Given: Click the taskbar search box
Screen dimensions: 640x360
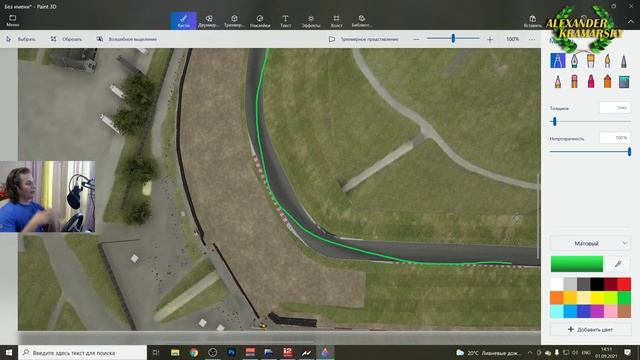Looking at the screenshot, I should [82, 352].
